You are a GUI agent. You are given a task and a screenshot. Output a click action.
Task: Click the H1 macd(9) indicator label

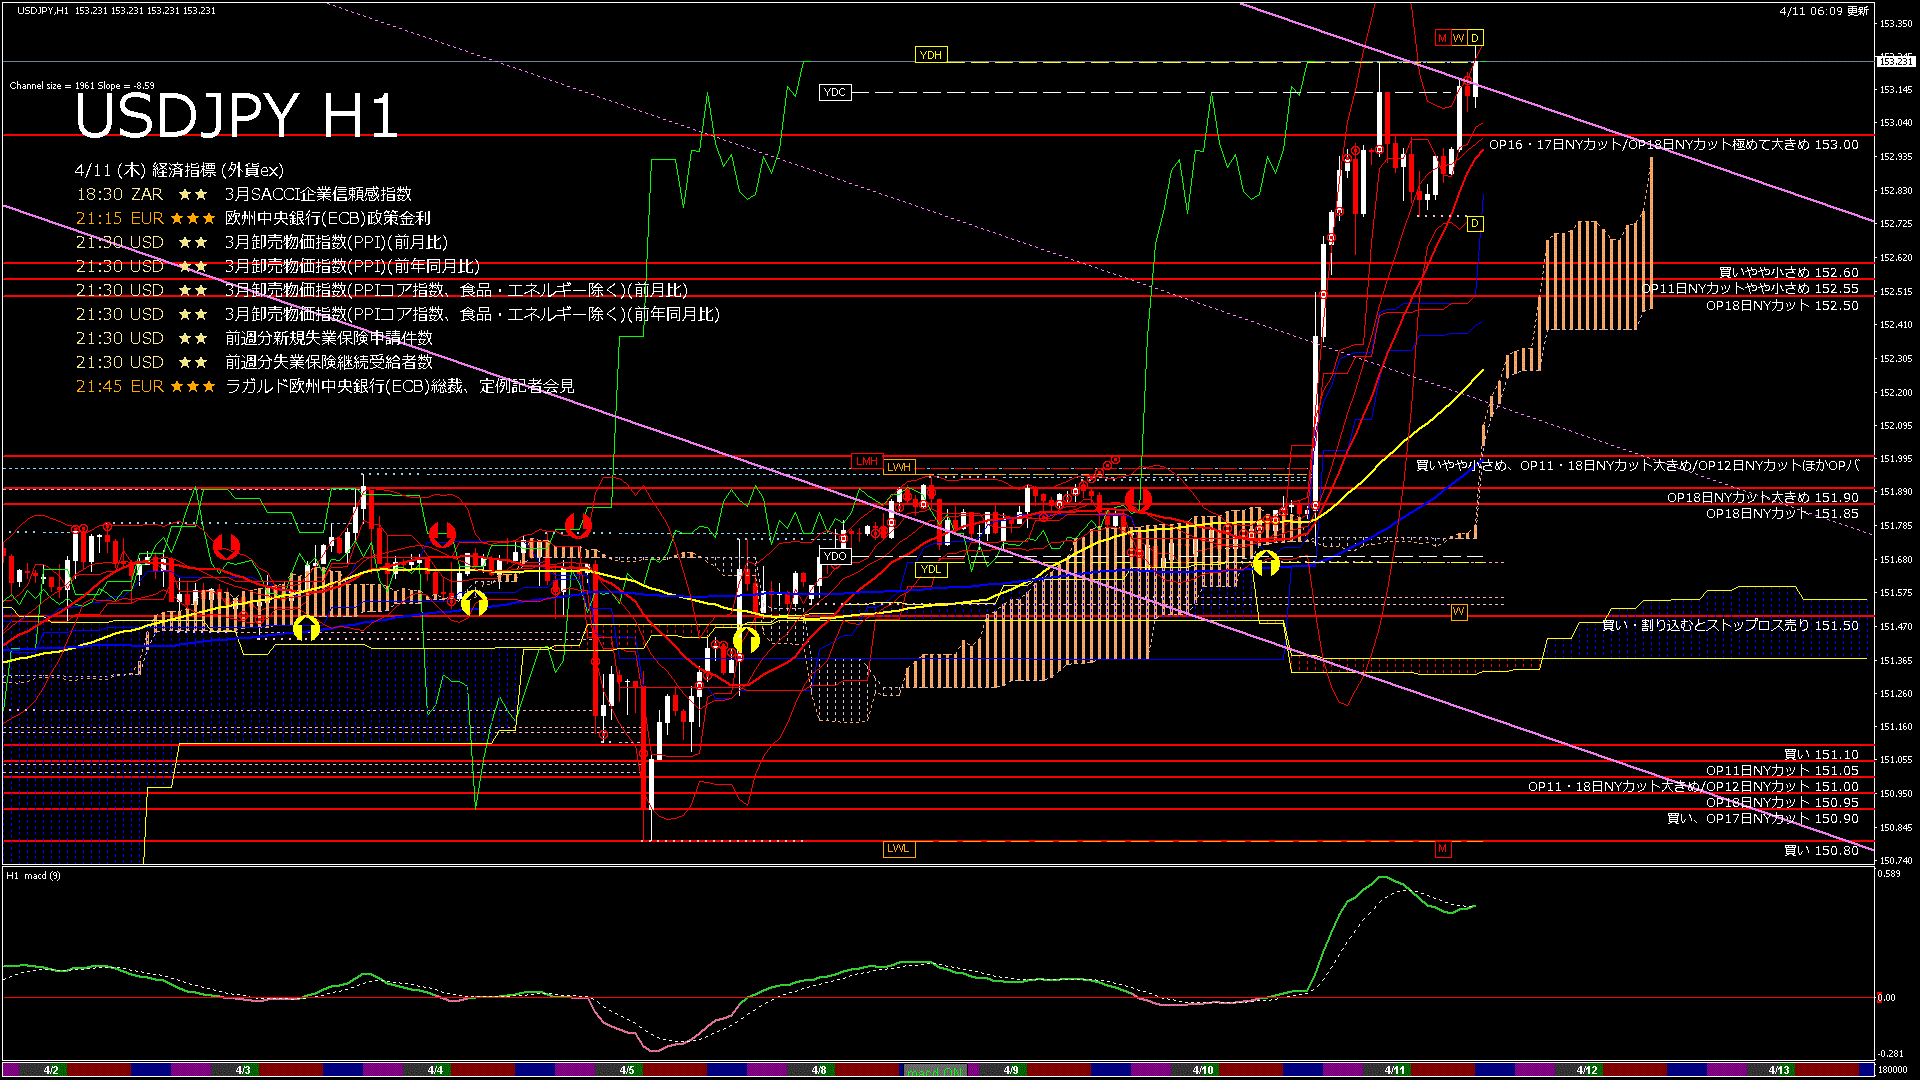[34, 876]
